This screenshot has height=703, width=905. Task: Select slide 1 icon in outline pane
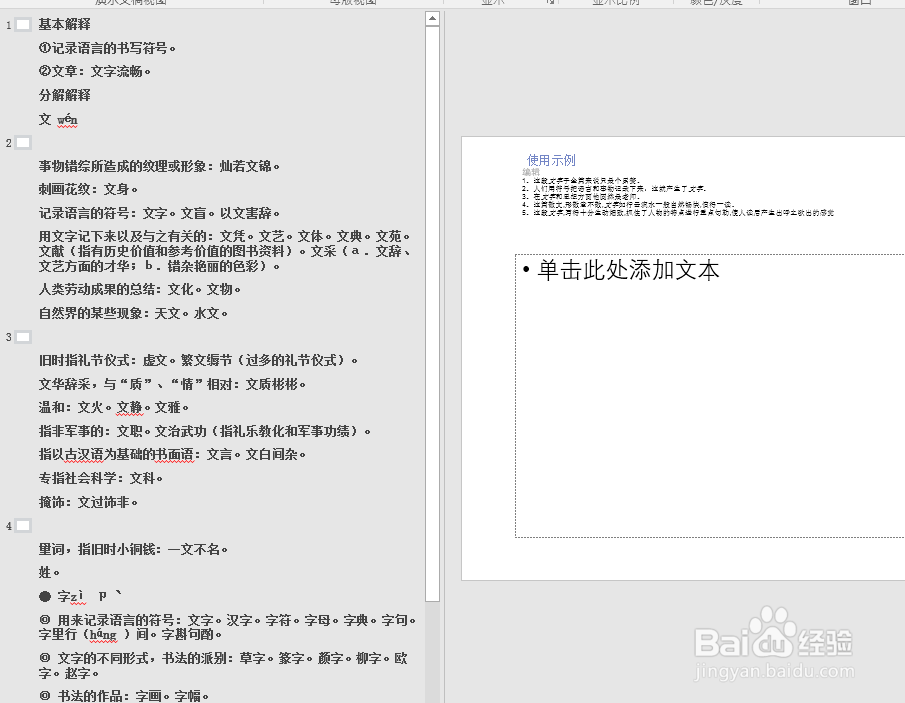point(23,25)
